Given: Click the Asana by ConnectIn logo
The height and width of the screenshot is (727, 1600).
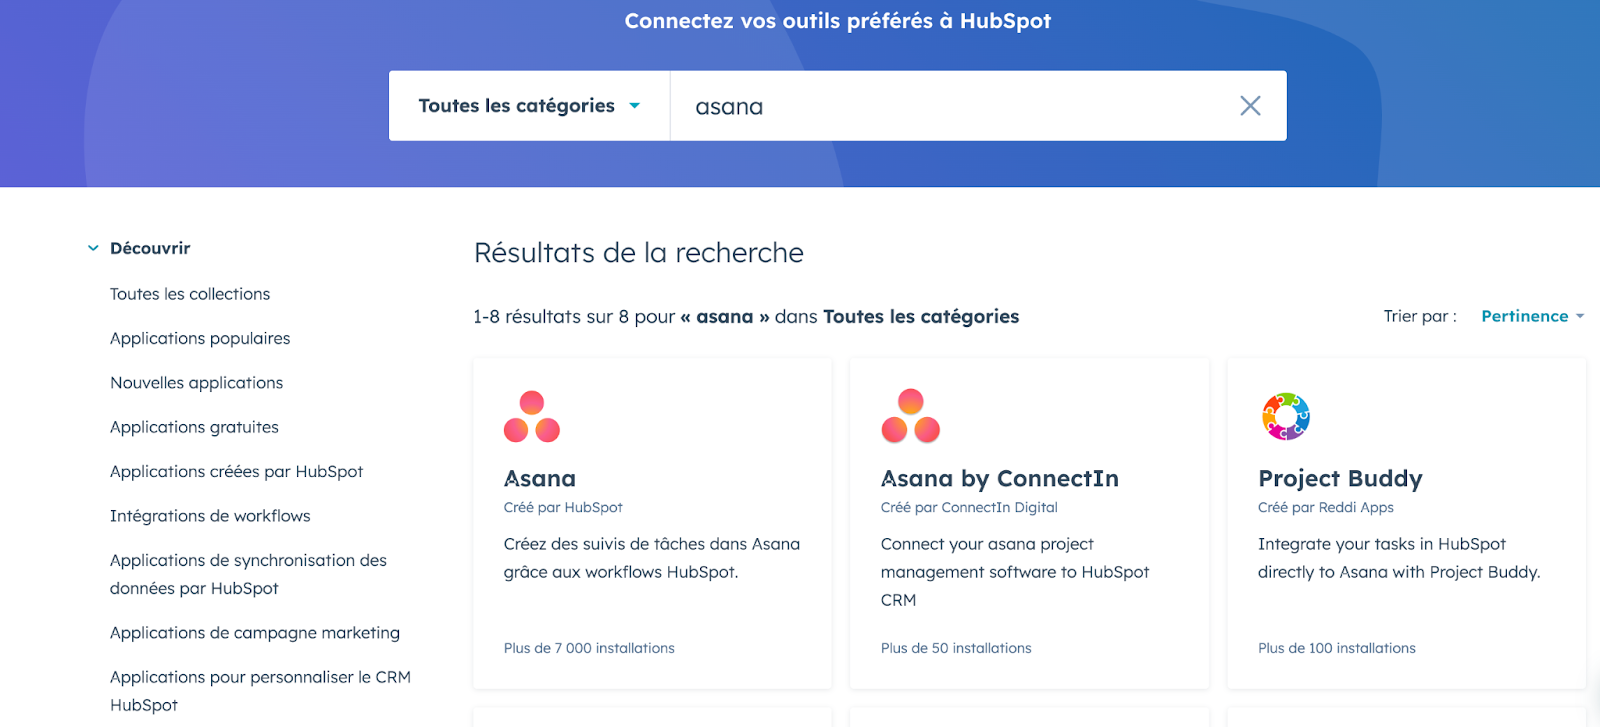Looking at the screenshot, I should pyautogui.click(x=910, y=417).
